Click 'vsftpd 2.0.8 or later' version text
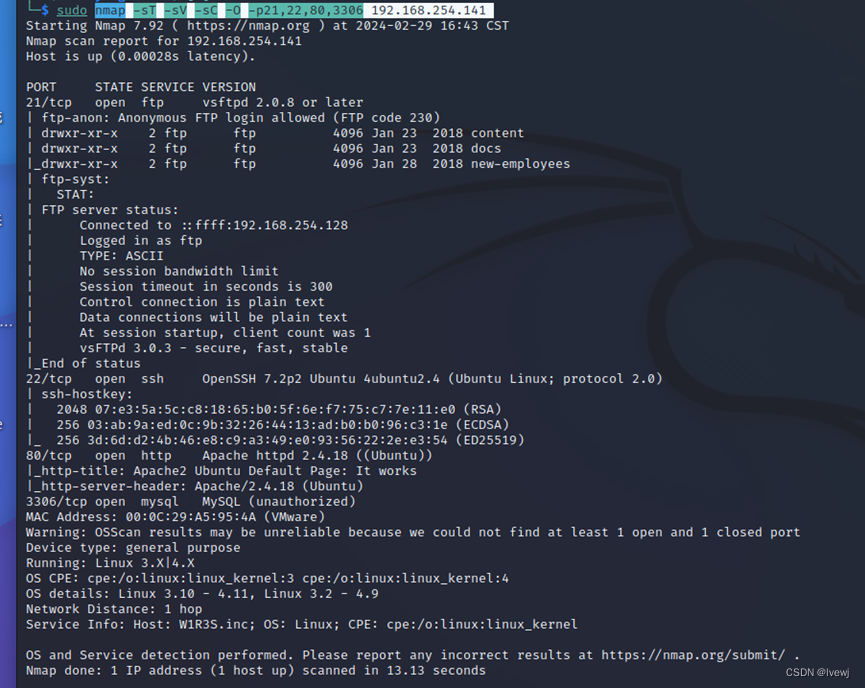This screenshot has width=865, height=688. 283,103
